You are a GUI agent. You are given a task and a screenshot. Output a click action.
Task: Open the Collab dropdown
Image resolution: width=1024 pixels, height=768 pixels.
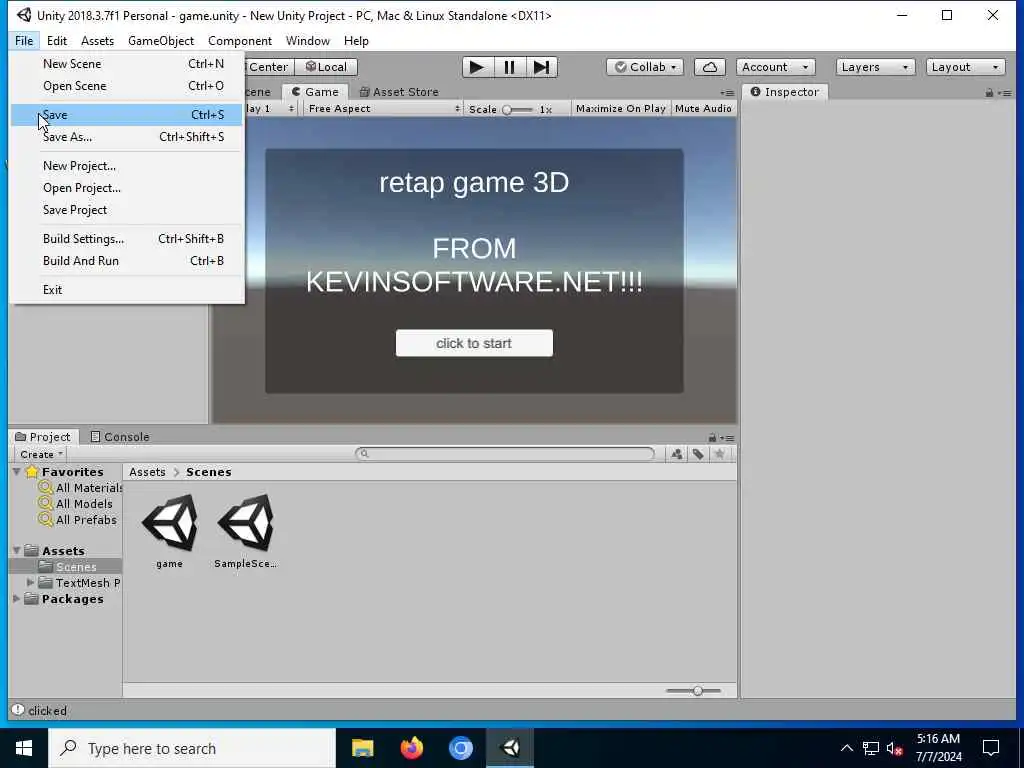[645, 67]
